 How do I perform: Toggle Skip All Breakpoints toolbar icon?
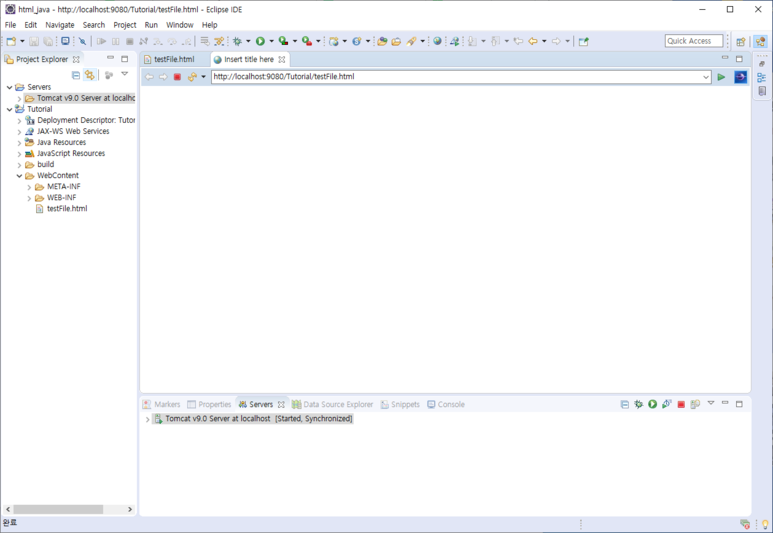pyautogui.click(x=82, y=41)
